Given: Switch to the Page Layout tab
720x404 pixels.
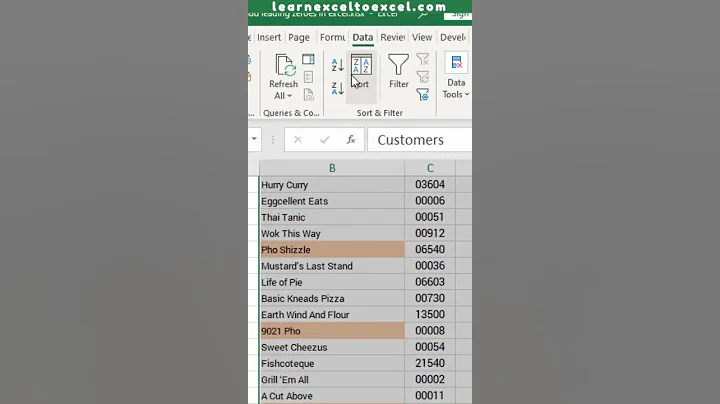Looking at the screenshot, I should point(299,37).
